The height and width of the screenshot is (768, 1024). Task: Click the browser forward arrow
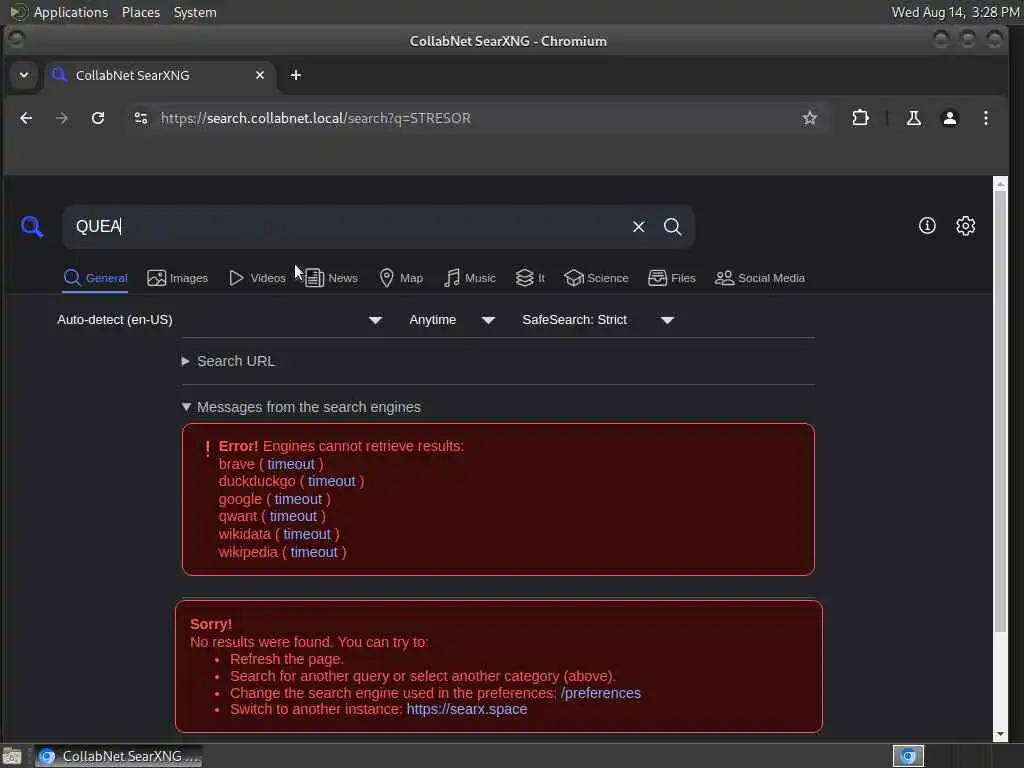tap(62, 118)
